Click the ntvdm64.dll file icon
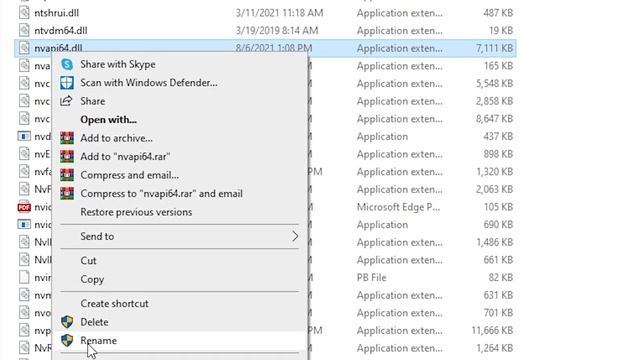This screenshot has width=640, height=360. click(x=24, y=30)
